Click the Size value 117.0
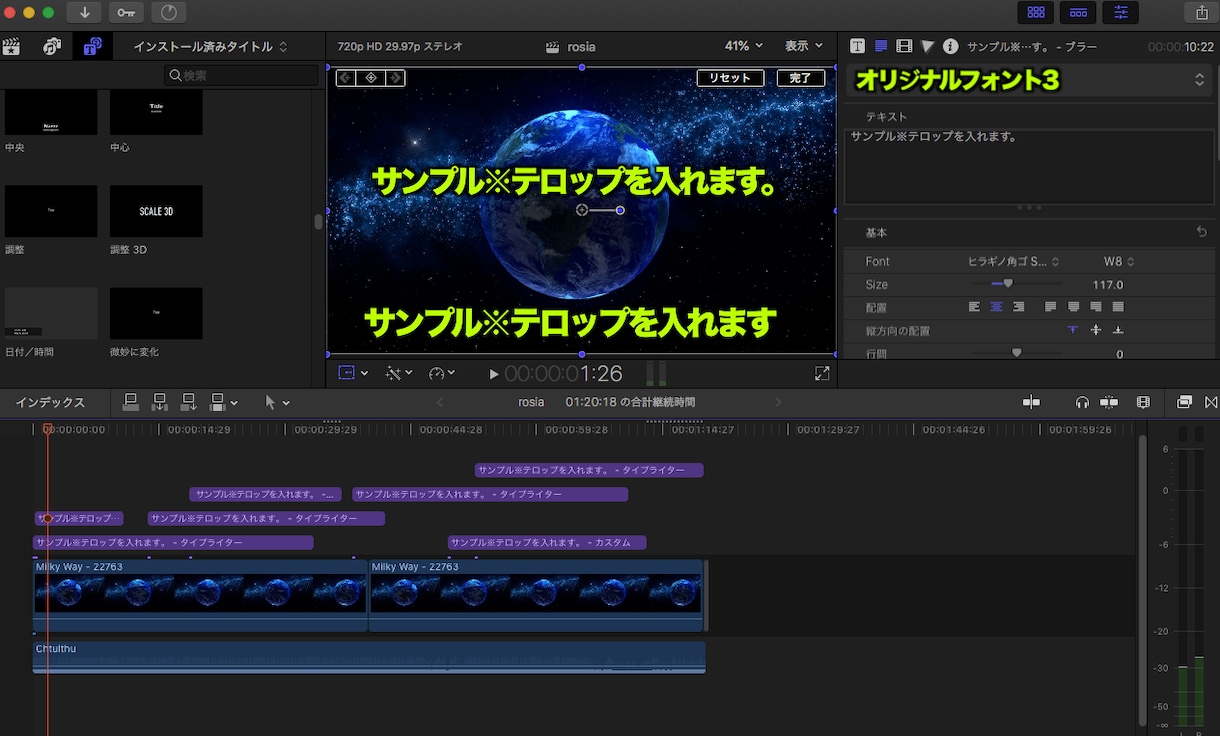Image resolution: width=1220 pixels, height=736 pixels. (x=1108, y=285)
